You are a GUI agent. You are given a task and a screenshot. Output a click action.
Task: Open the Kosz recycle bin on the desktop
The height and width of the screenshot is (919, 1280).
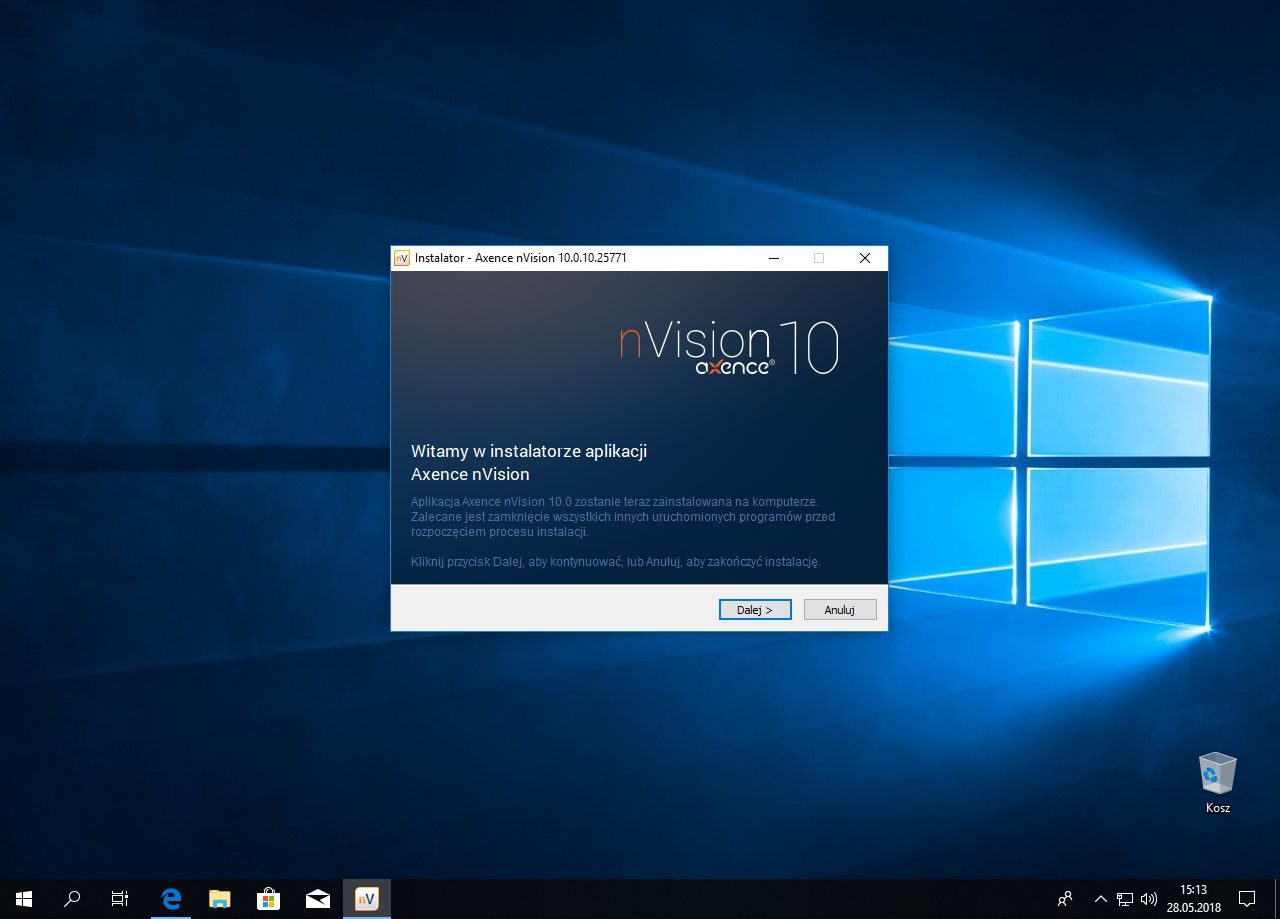(1216, 775)
